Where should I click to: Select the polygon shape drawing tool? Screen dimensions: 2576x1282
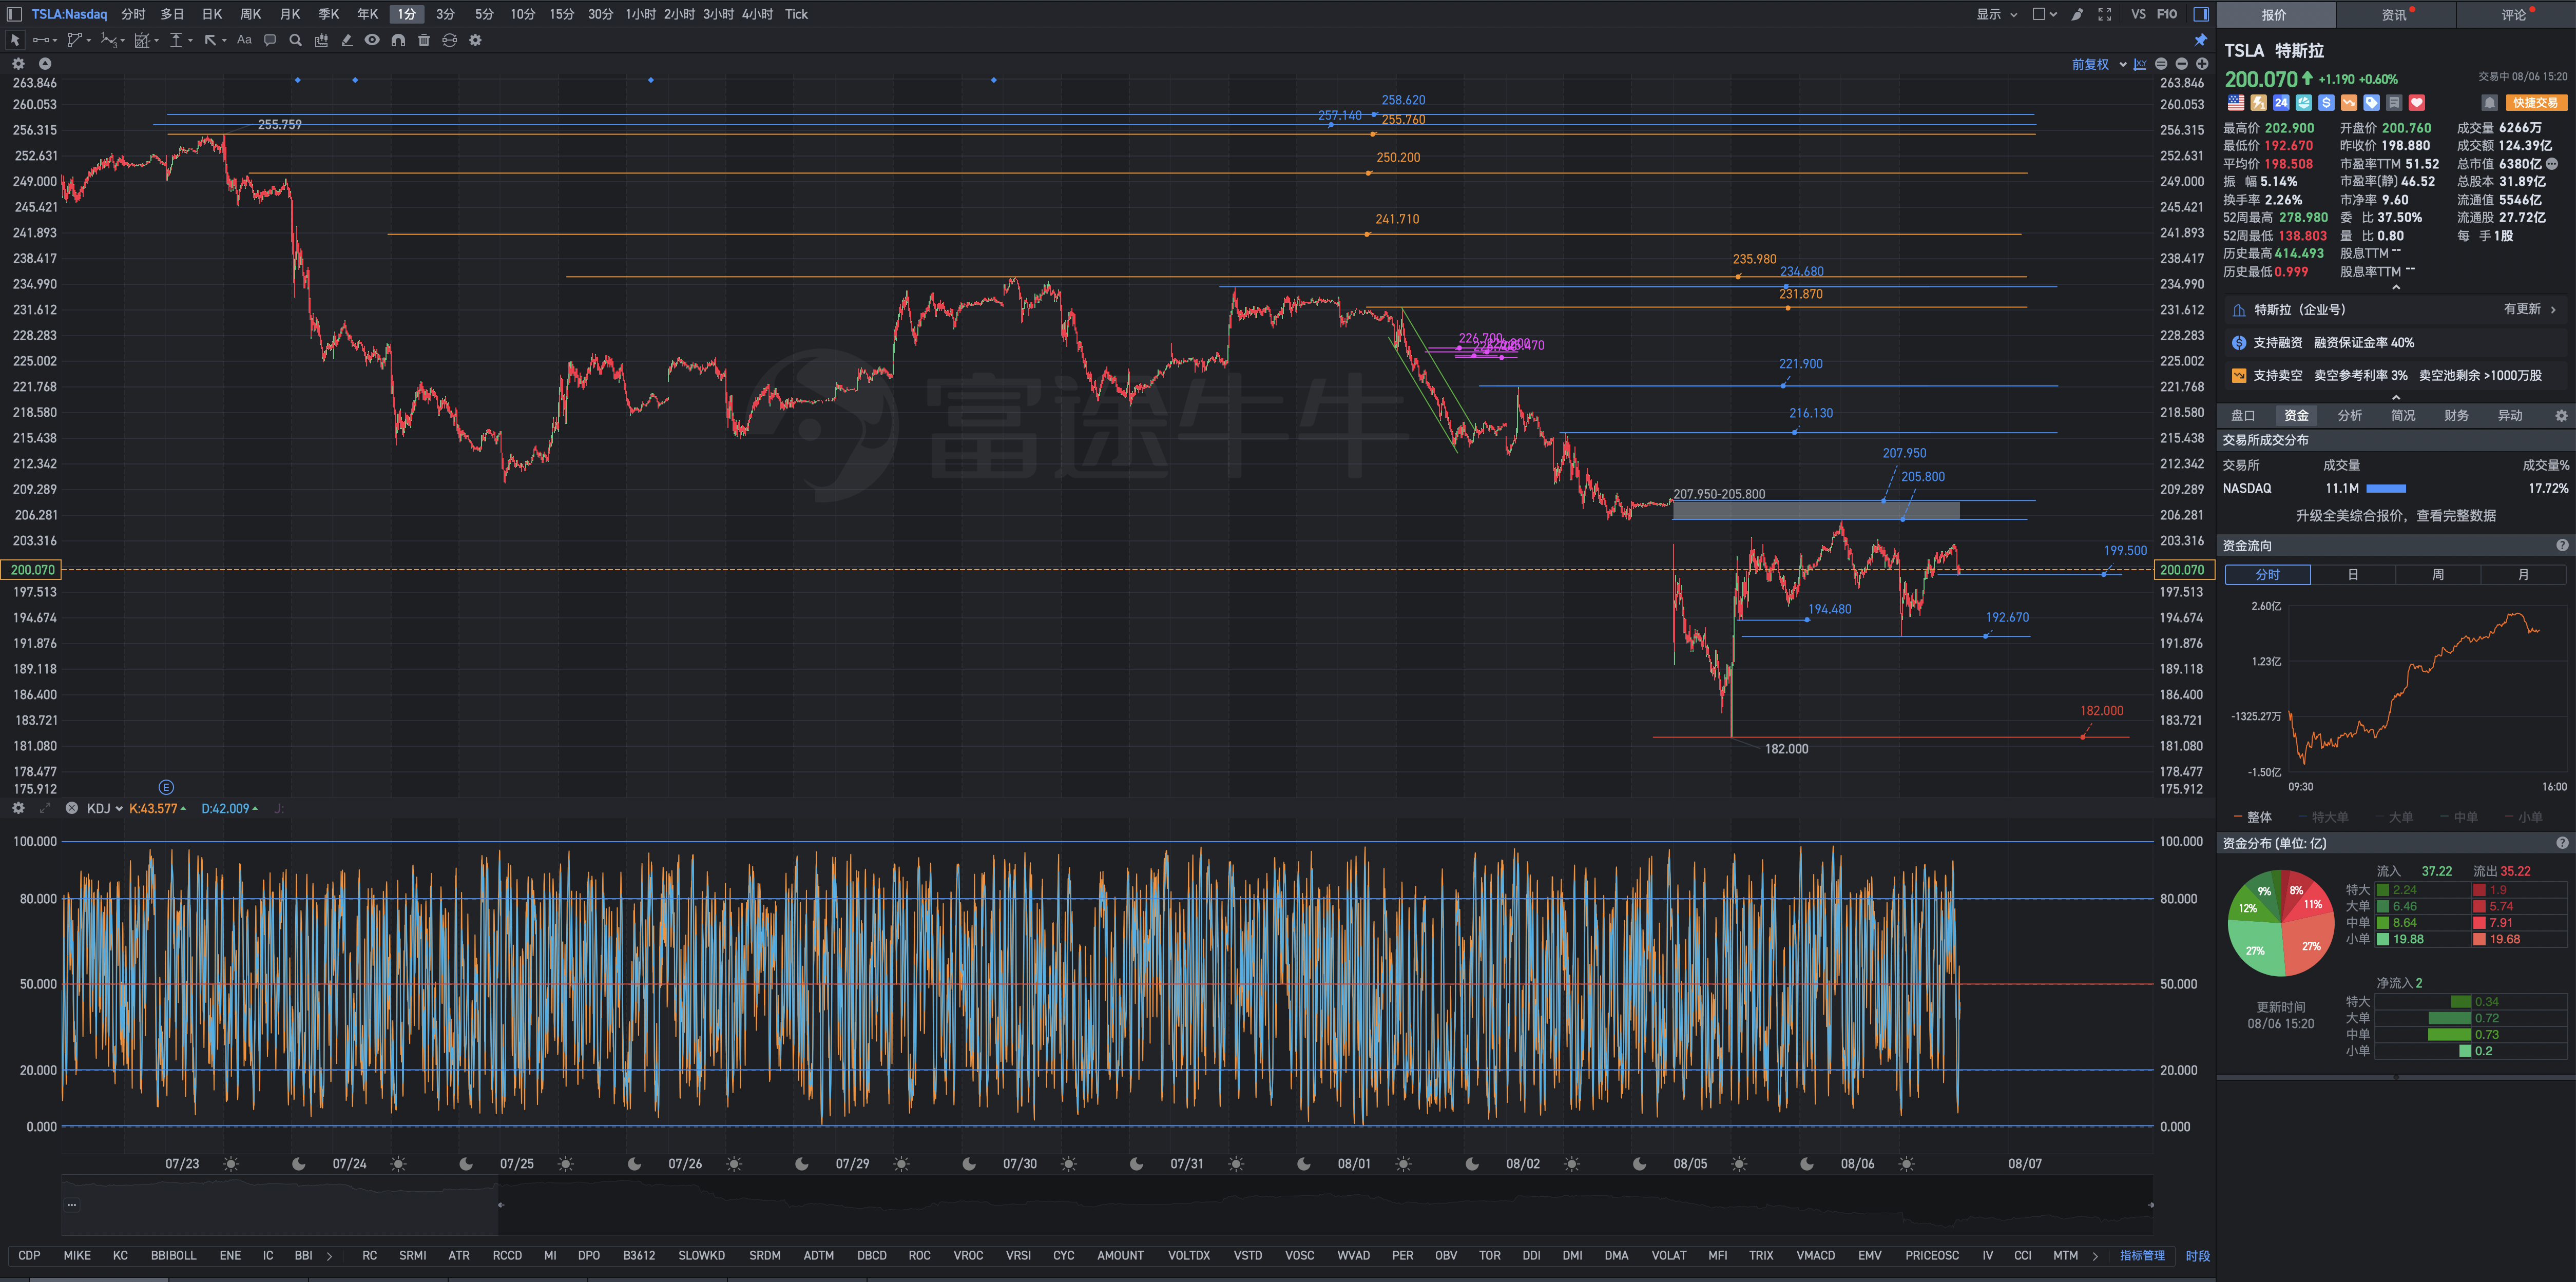click(x=74, y=40)
